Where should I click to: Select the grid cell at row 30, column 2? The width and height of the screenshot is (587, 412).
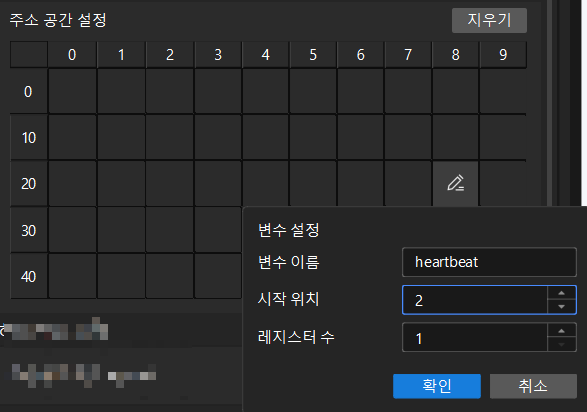(170, 230)
